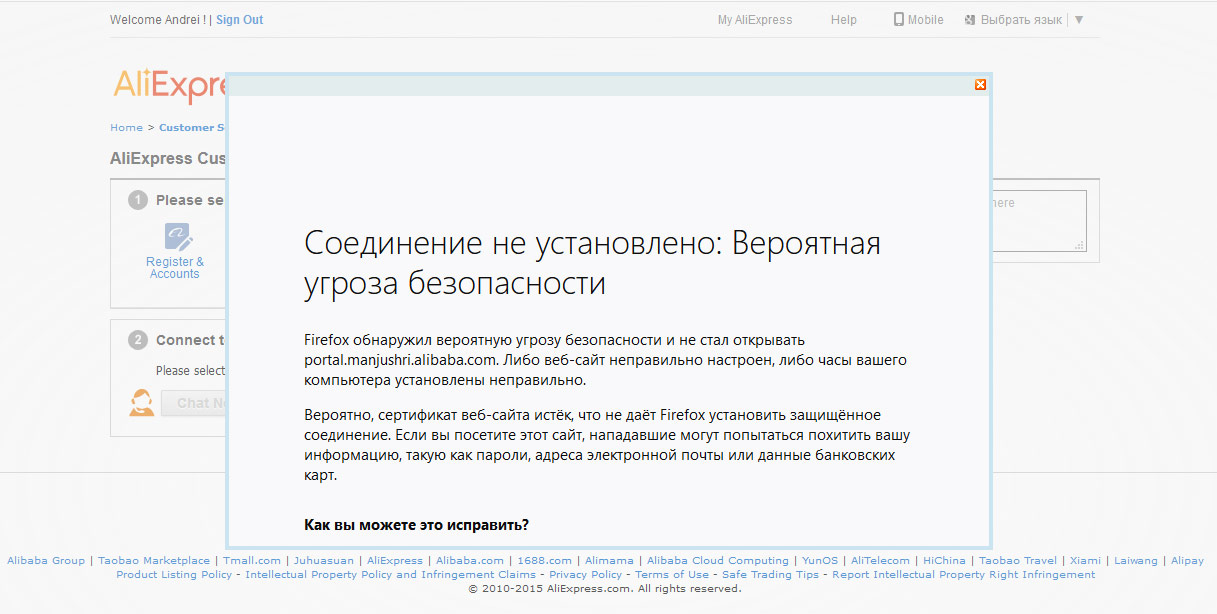Click the chat agent headset icon
This screenshot has height=614, width=1217.
click(x=142, y=402)
